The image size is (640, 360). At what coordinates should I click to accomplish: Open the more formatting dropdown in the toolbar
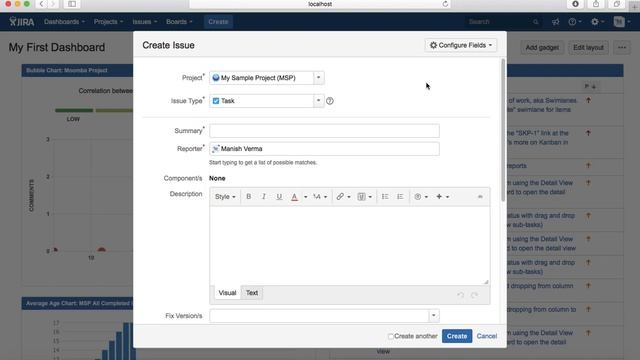point(320,197)
